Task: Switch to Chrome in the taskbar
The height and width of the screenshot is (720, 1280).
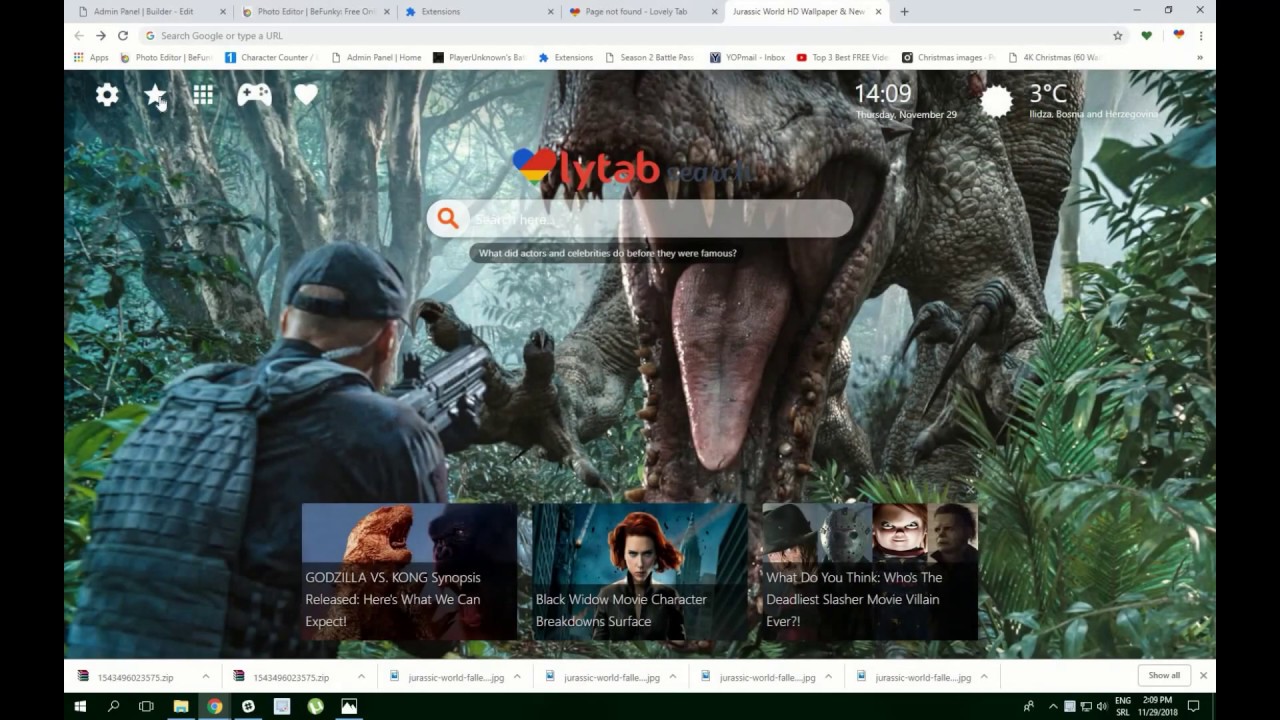Action: 214,706
